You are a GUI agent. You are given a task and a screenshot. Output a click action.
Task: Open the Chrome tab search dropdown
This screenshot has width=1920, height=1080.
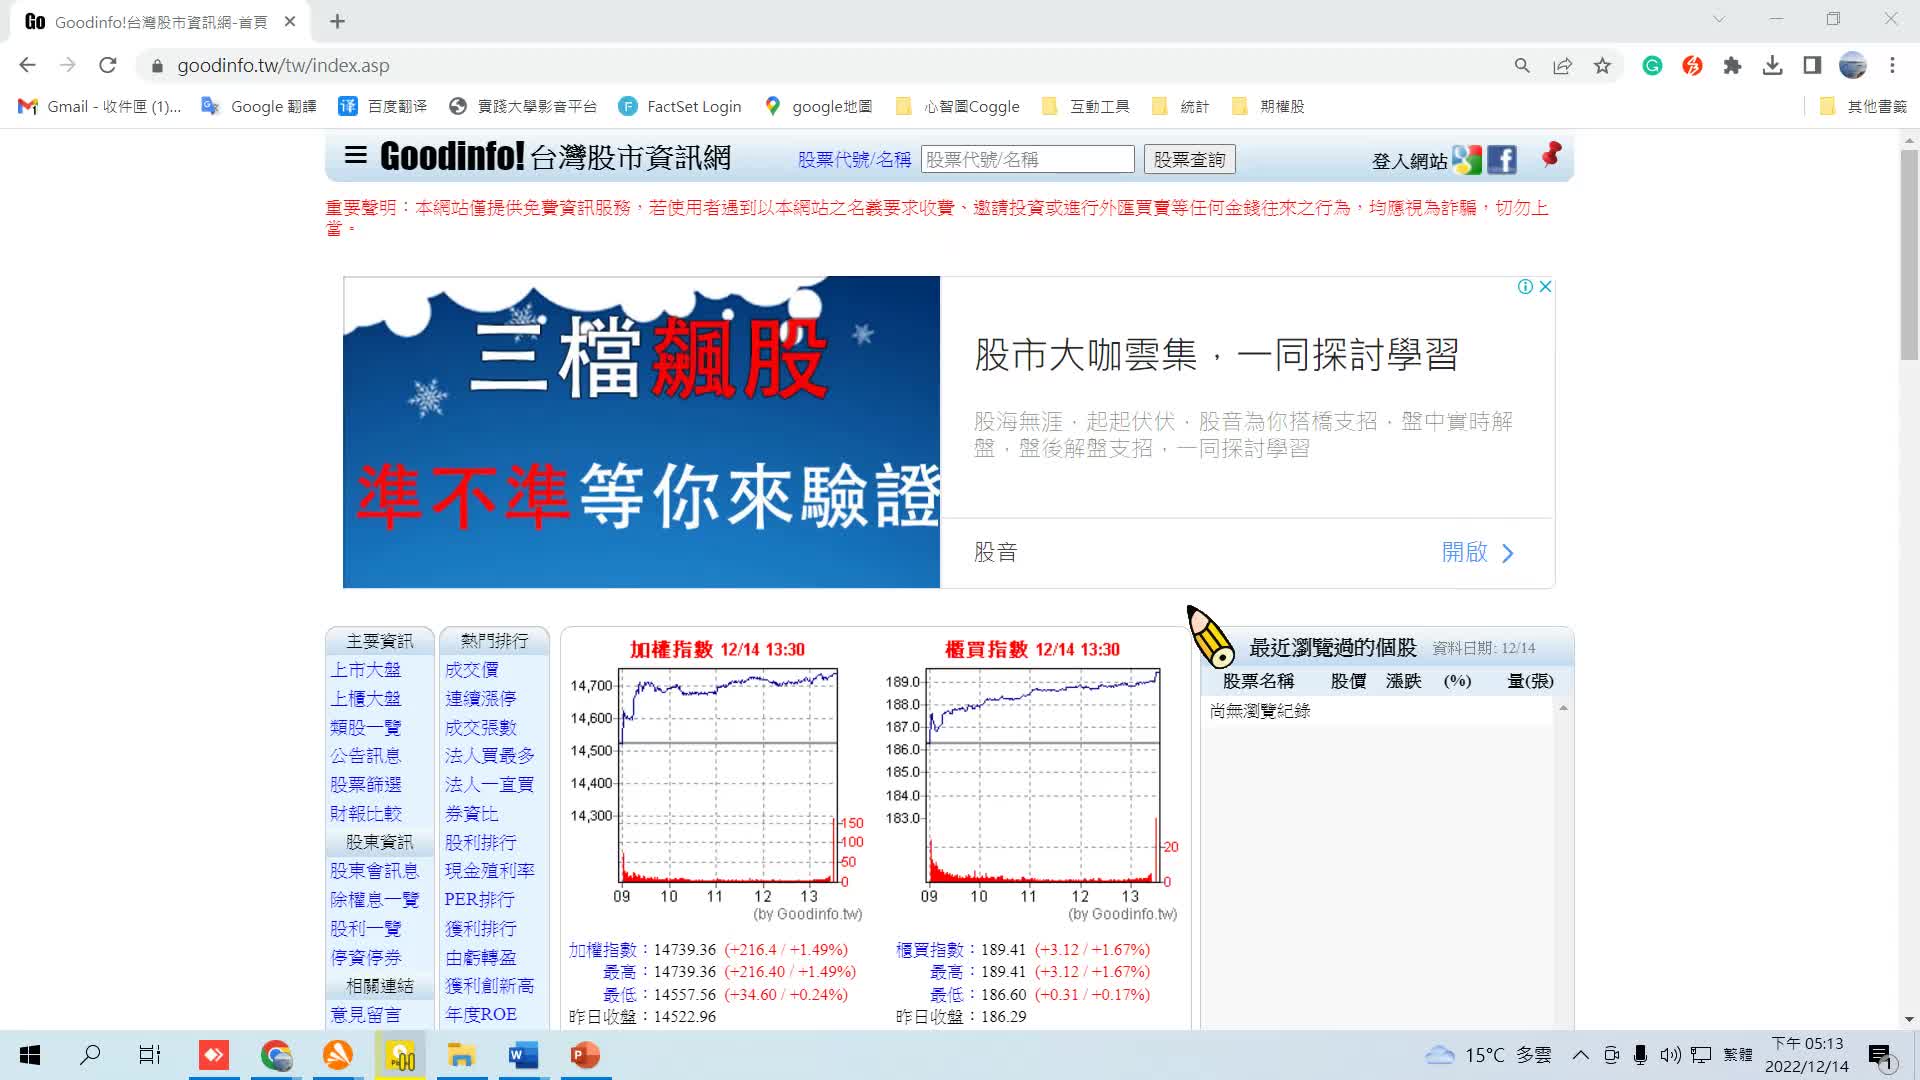pyautogui.click(x=1719, y=19)
